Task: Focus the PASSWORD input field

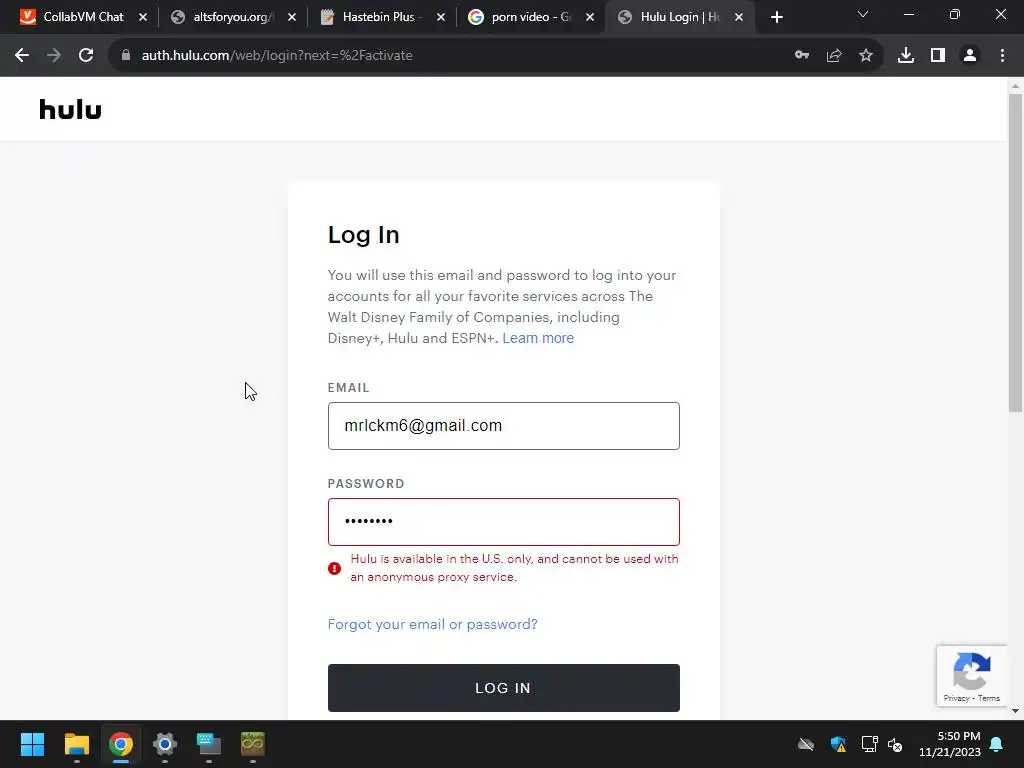Action: [504, 522]
